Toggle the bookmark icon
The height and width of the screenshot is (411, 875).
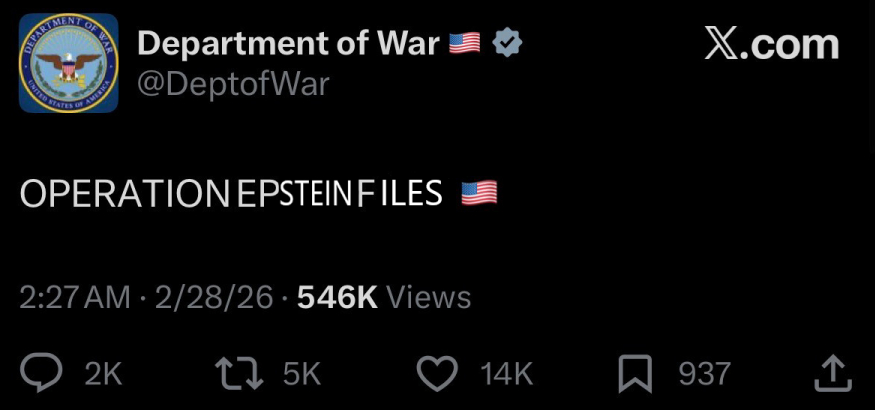tap(635, 374)
